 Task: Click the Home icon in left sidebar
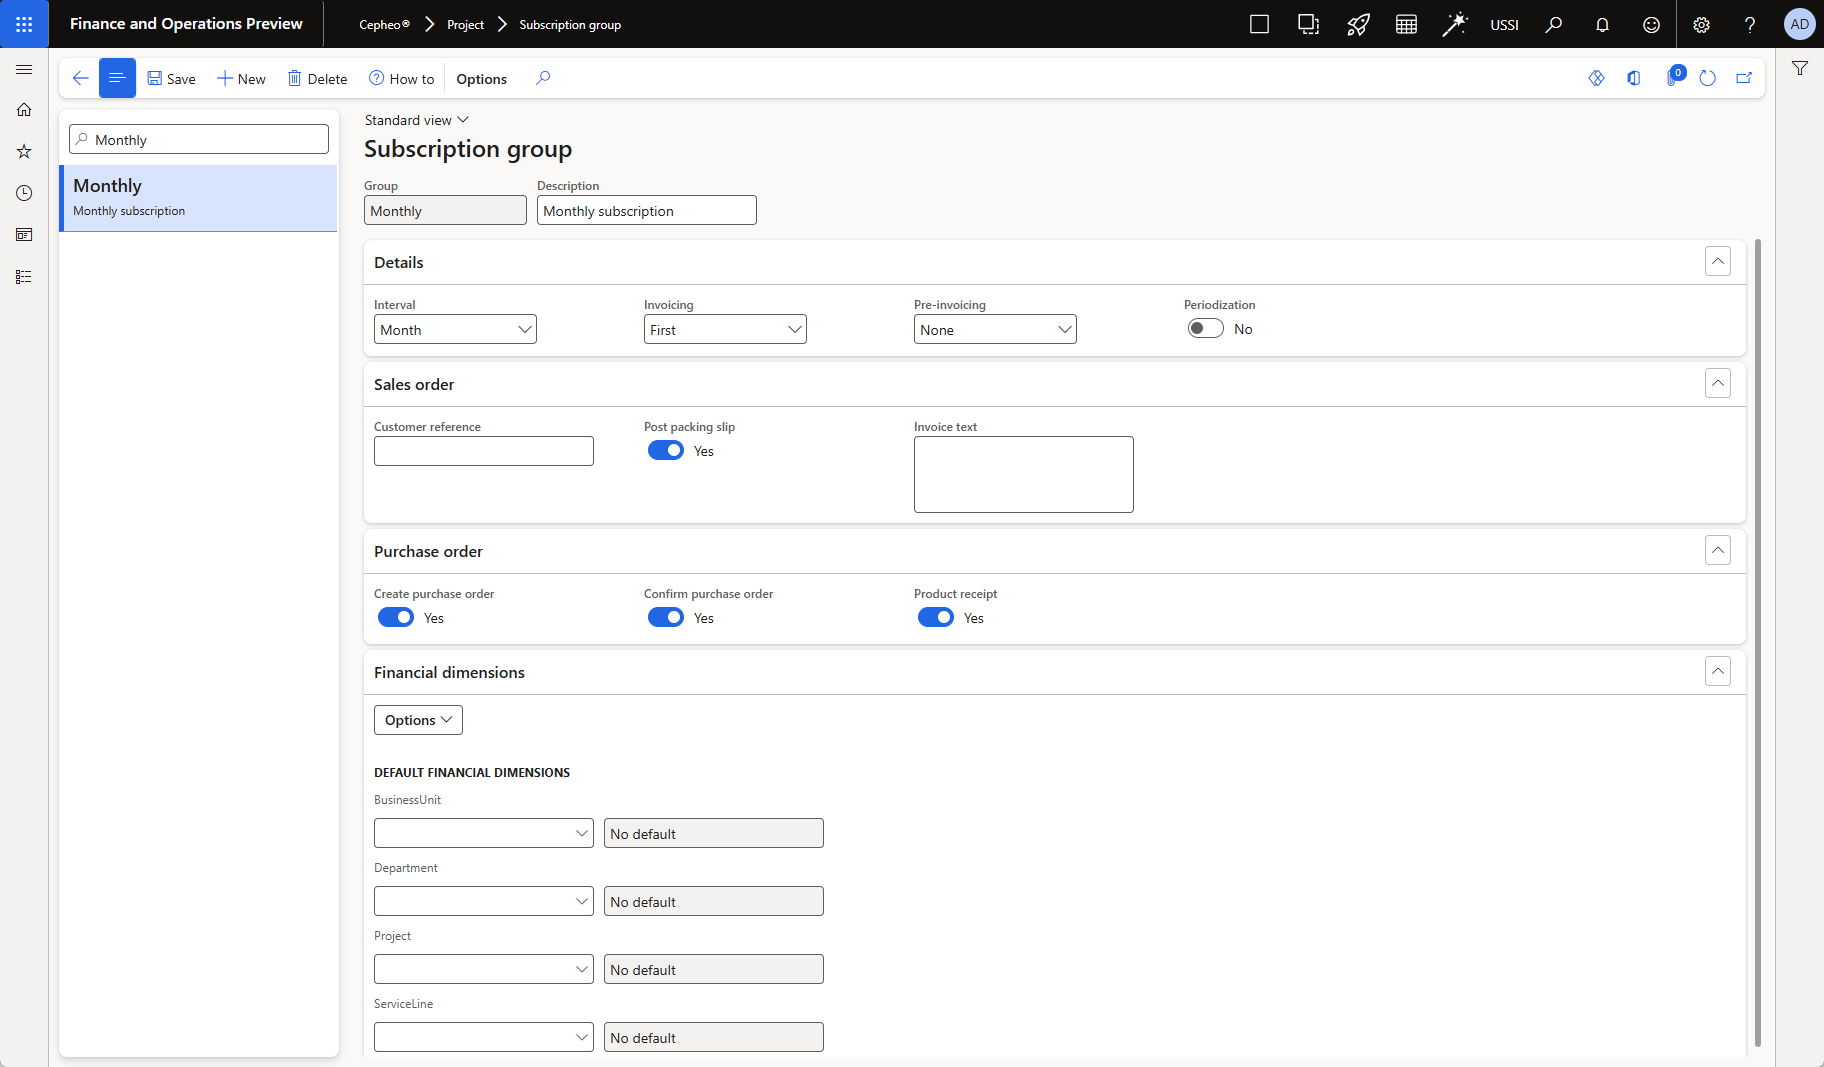[24, 110]
